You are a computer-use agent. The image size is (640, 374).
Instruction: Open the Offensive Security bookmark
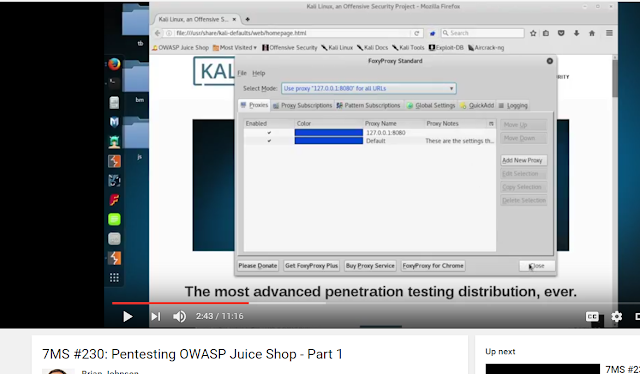coord(290,47)
